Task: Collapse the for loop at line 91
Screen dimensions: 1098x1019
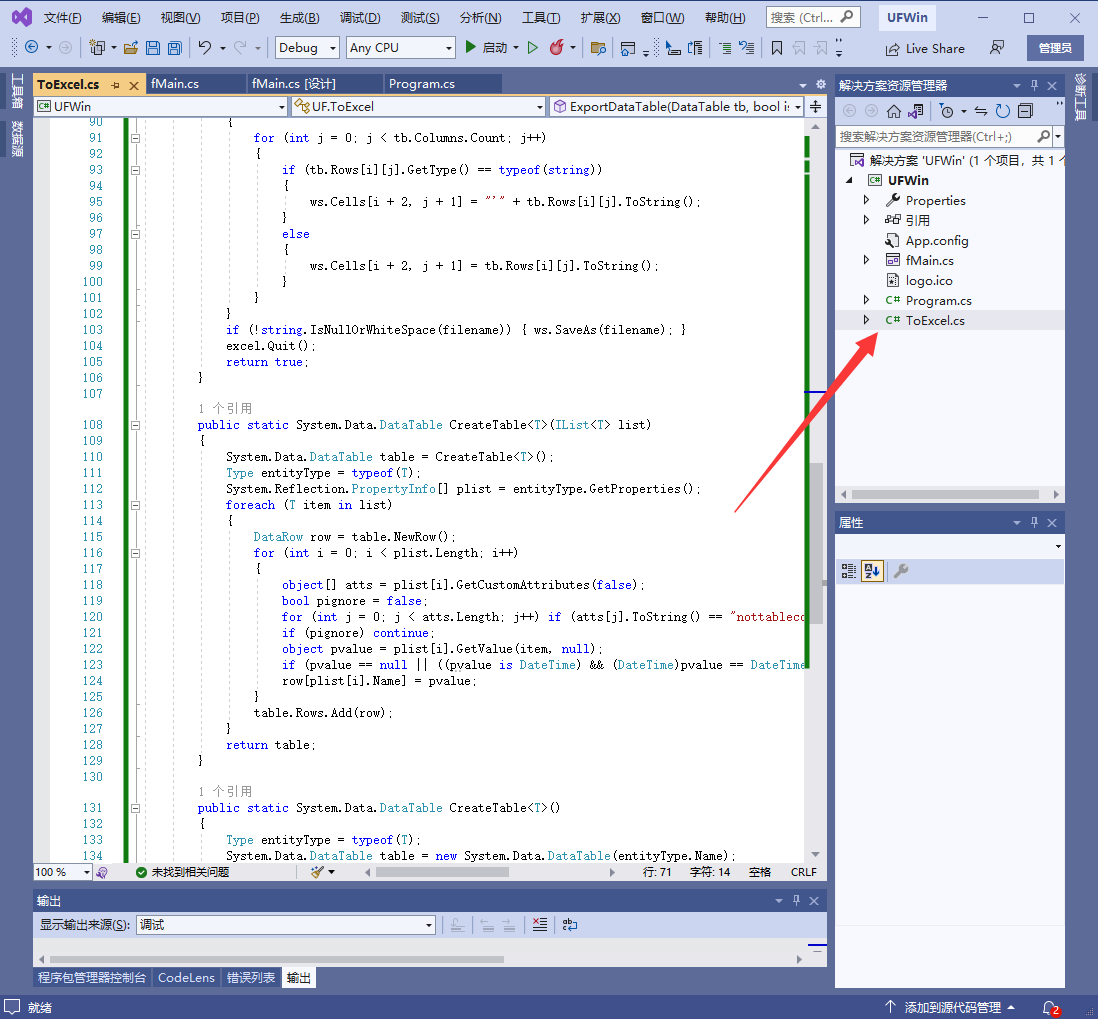Action: coord(135,138)
